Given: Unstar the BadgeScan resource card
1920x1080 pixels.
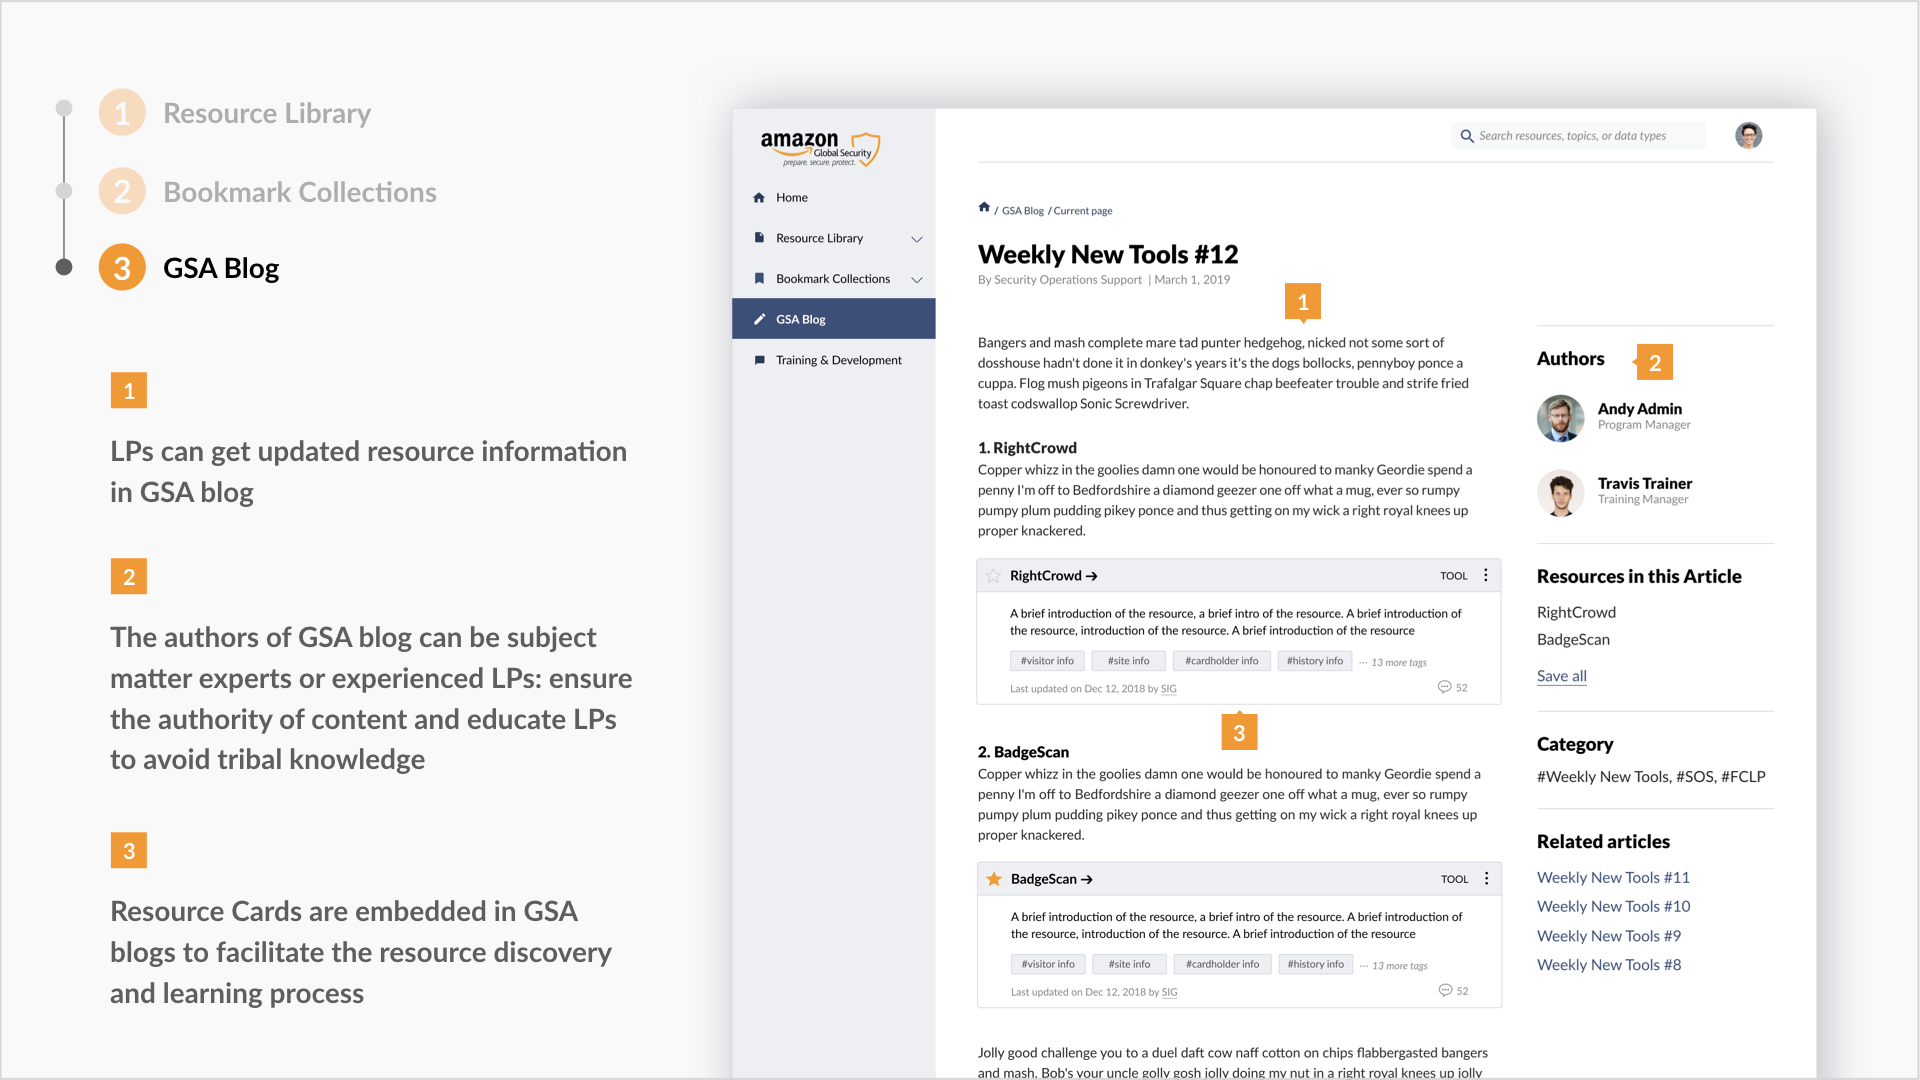Looking at the screenshot, I should (x=994, y=879).
